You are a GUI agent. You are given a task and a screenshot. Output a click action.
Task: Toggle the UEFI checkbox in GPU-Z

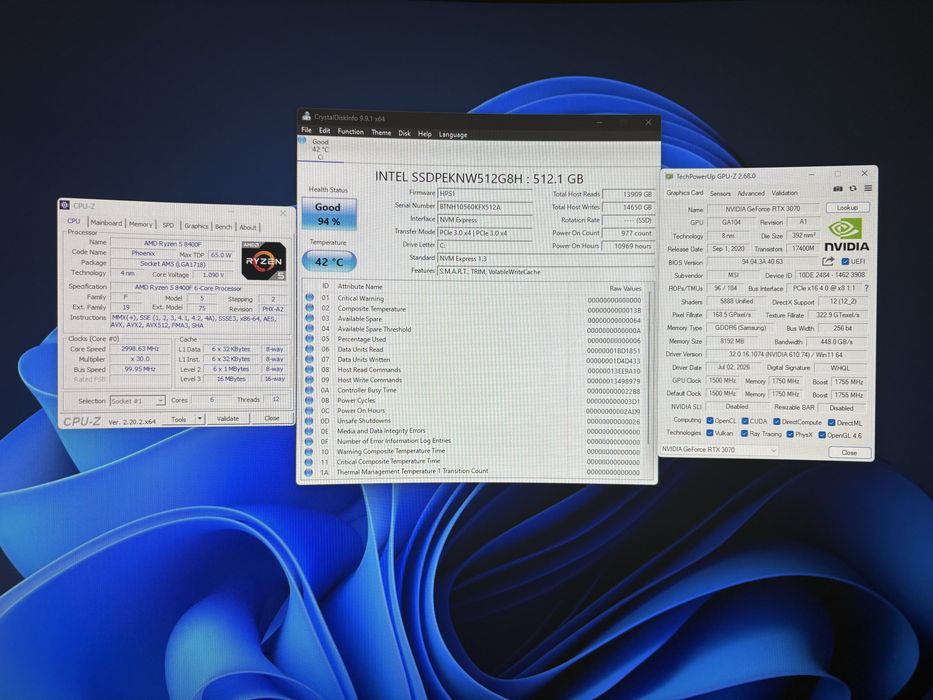(845, 261)
